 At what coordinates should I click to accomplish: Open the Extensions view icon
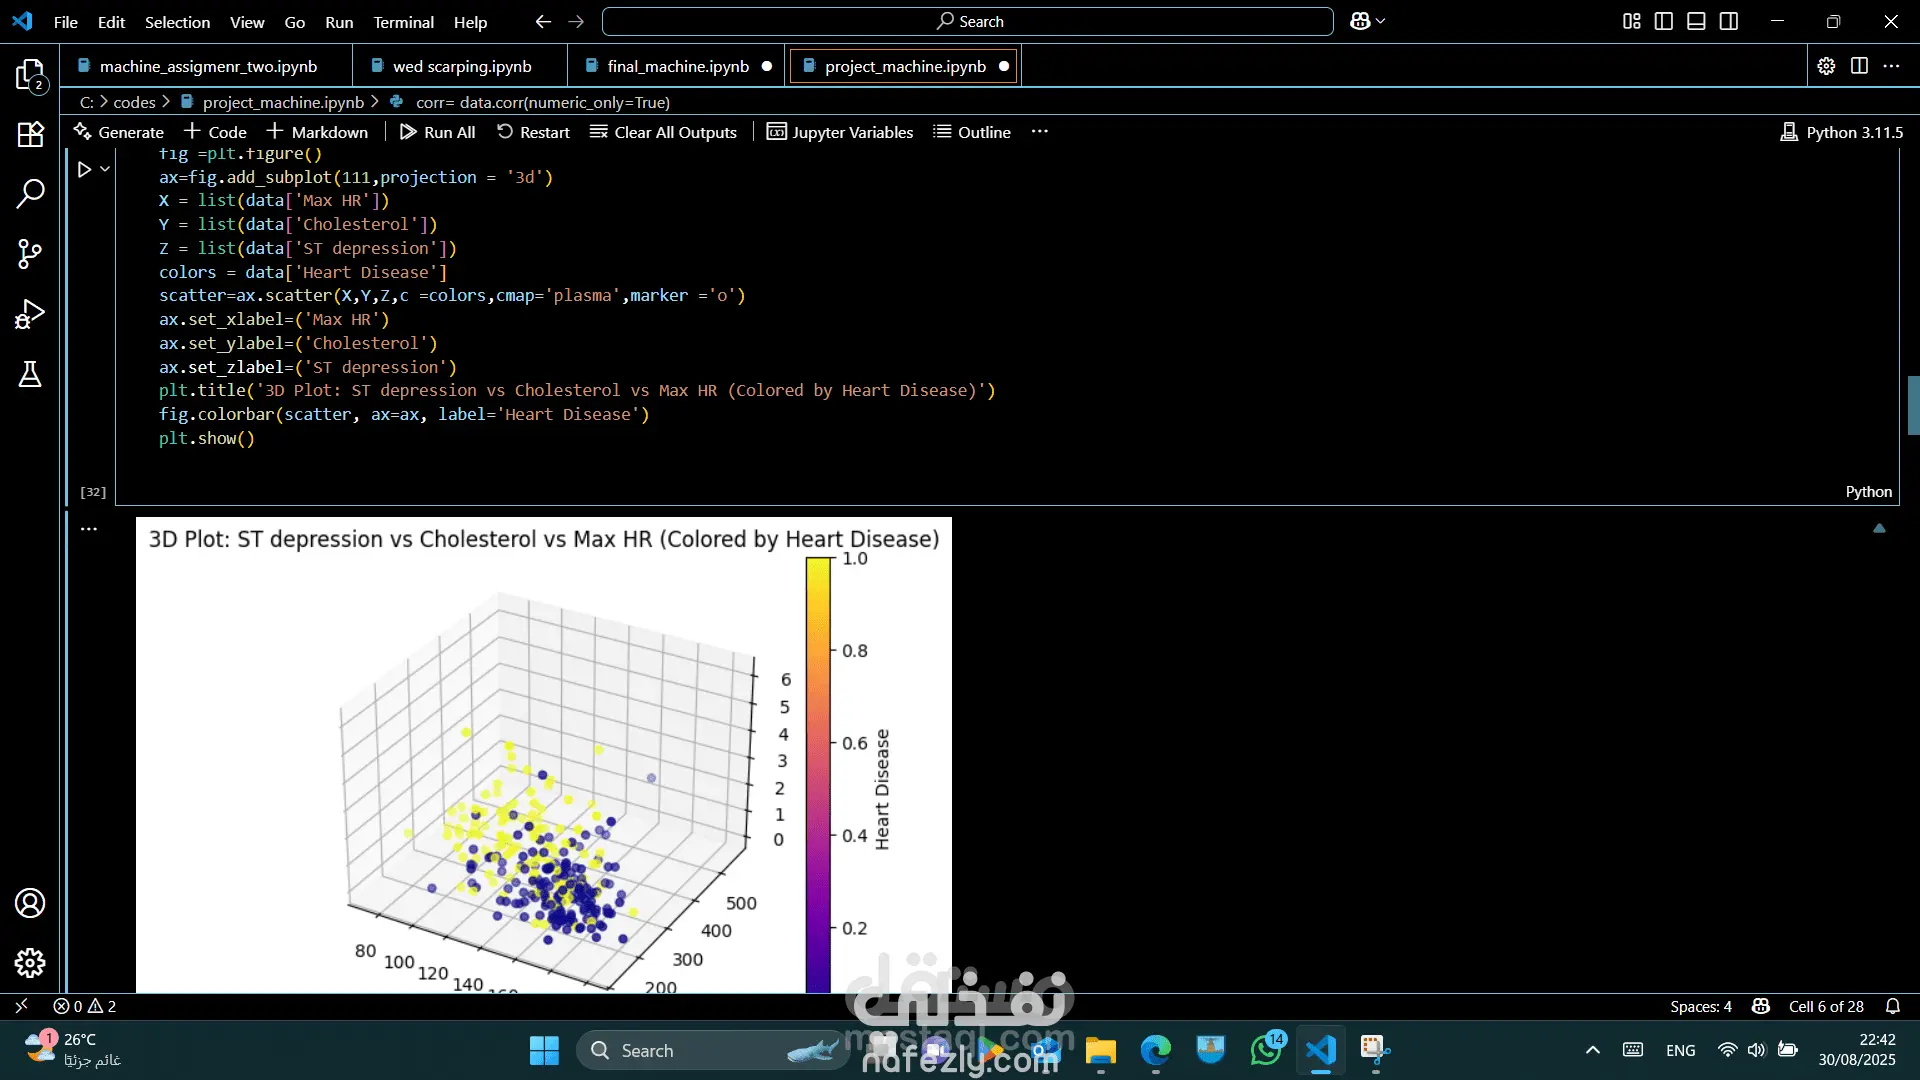click(30, 135)
